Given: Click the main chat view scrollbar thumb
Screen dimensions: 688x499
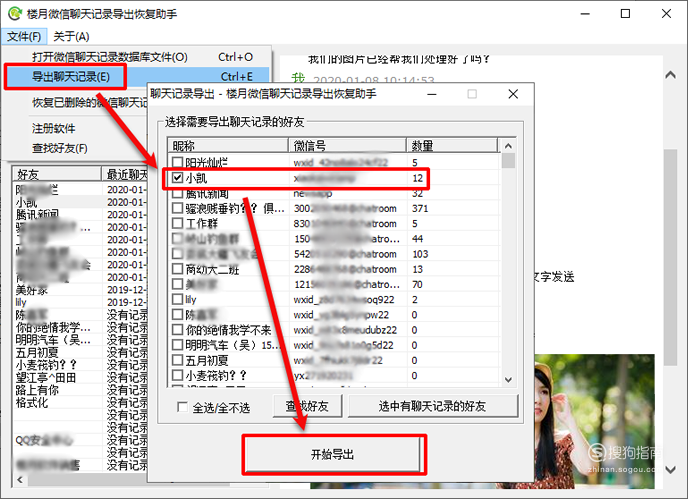Looking at the screenshot, I should [x=670, y=257].
